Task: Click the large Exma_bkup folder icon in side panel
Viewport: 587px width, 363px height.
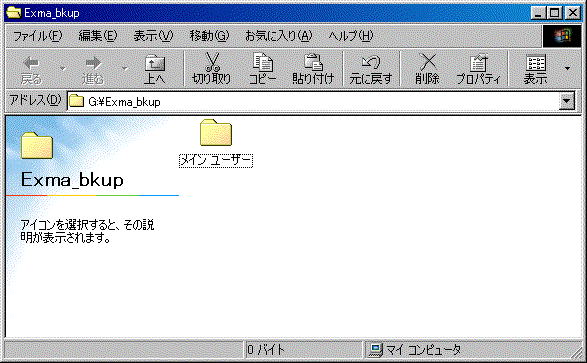Action: click(x=37, y=146)
